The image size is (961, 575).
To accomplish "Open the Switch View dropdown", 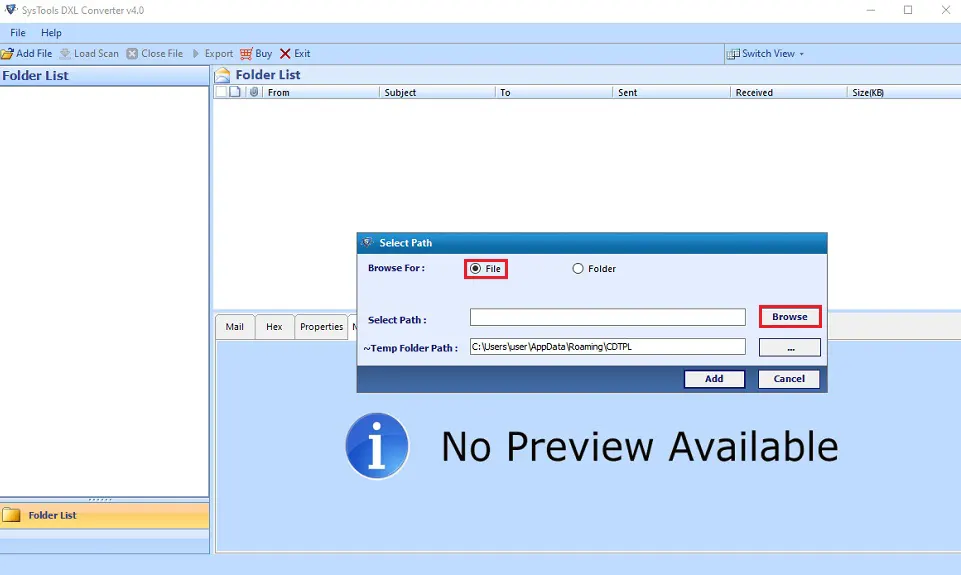I will pyautogui.click(x=765, y=54).
